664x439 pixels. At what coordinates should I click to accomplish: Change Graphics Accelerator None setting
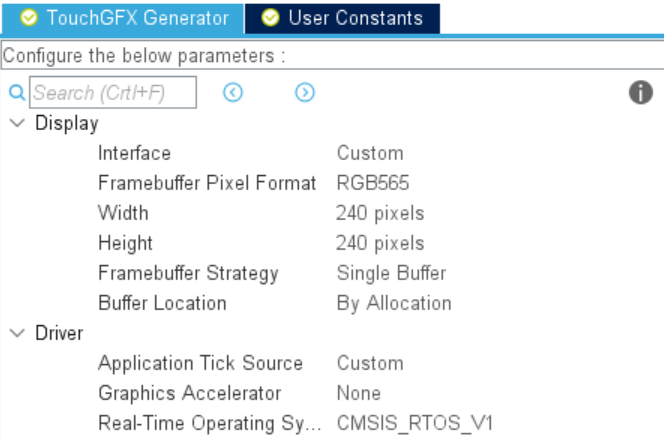(359, 393)
